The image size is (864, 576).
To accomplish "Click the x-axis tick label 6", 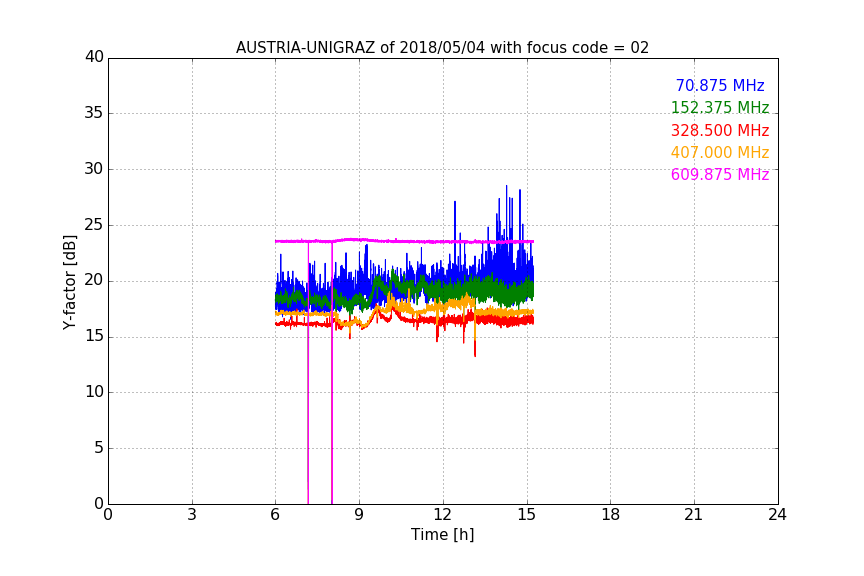I will pyautogui.click(x=275, y=515).
